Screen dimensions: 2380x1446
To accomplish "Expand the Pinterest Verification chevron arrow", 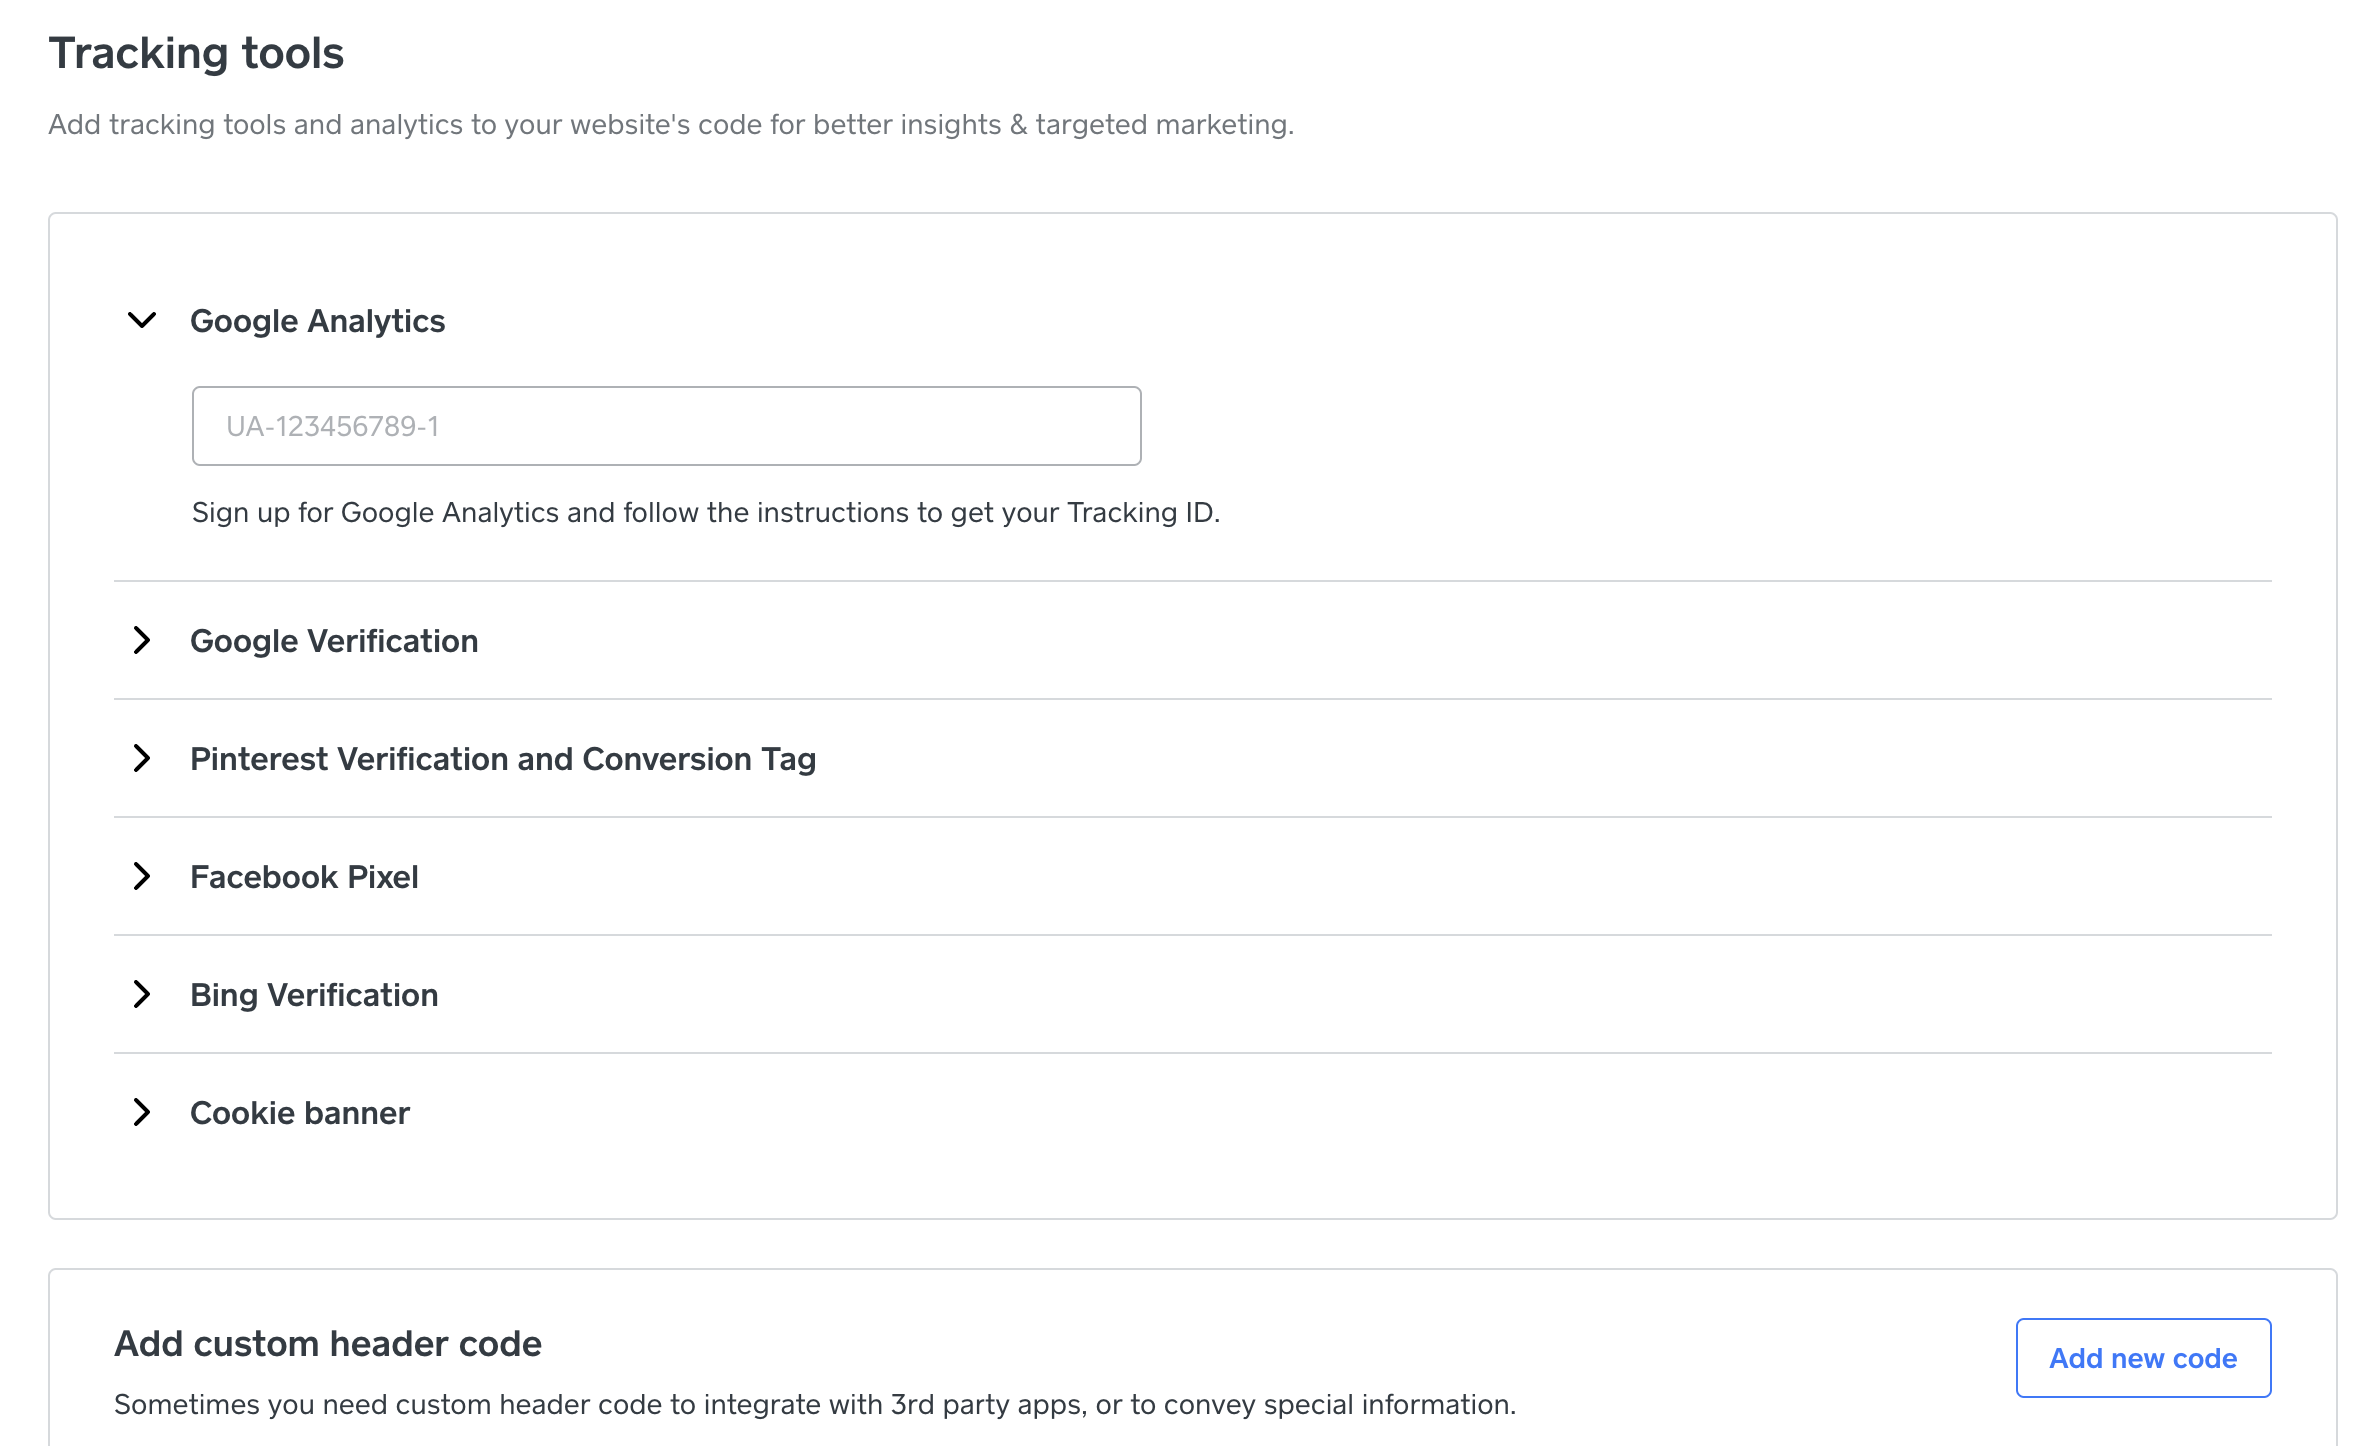I will (142, 758).
